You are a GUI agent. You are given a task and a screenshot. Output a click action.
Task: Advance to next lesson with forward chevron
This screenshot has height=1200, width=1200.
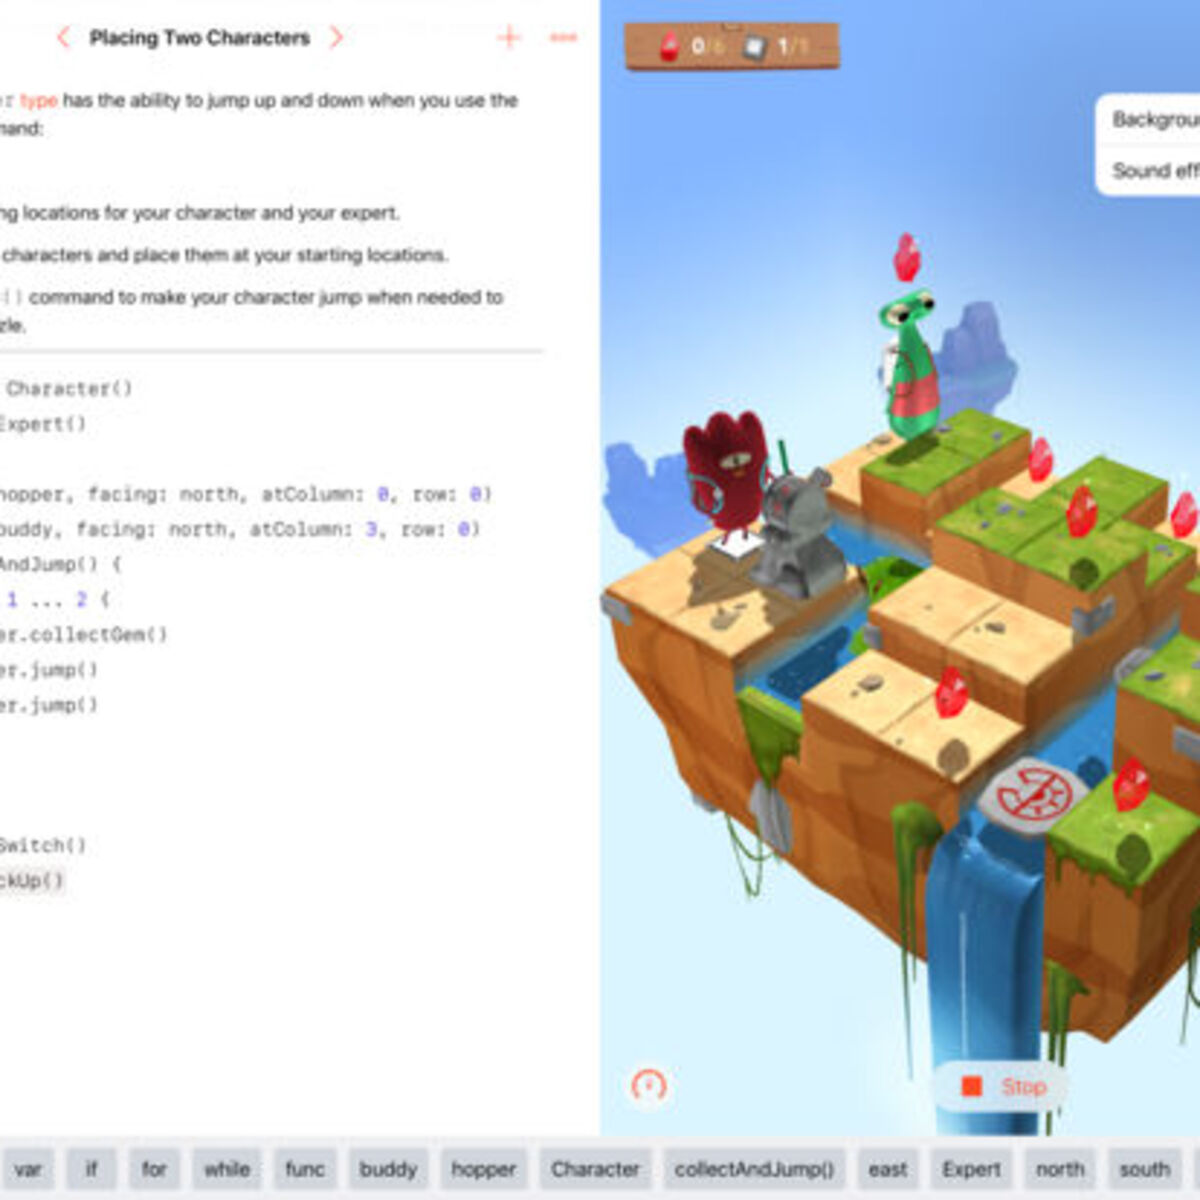338,37
